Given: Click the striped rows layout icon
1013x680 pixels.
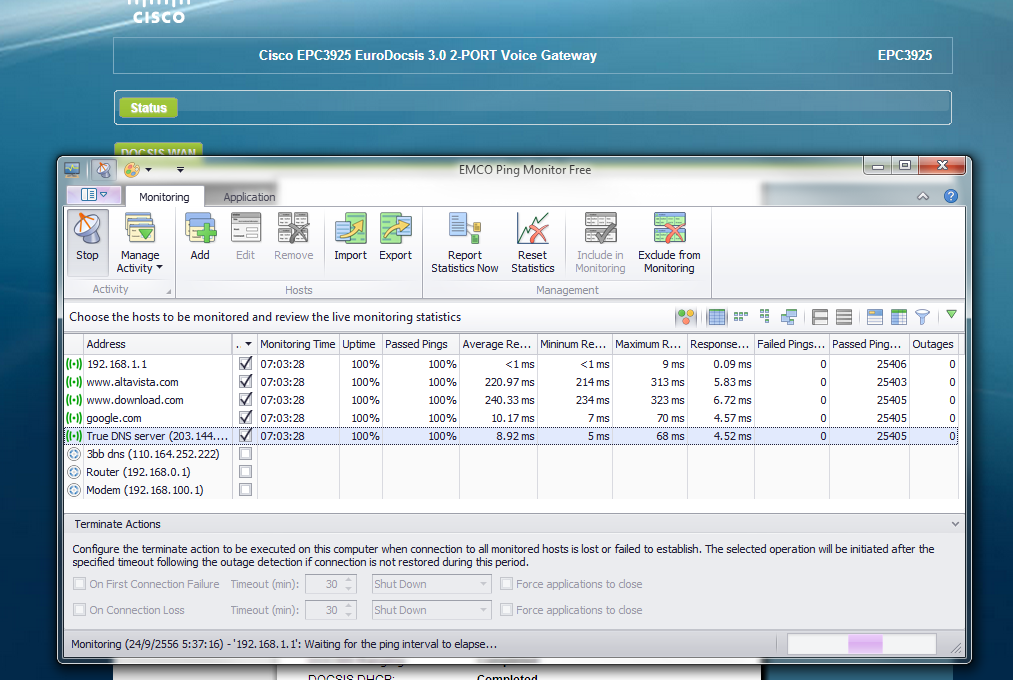Looking at the screenshot, I should pos(844,317).
